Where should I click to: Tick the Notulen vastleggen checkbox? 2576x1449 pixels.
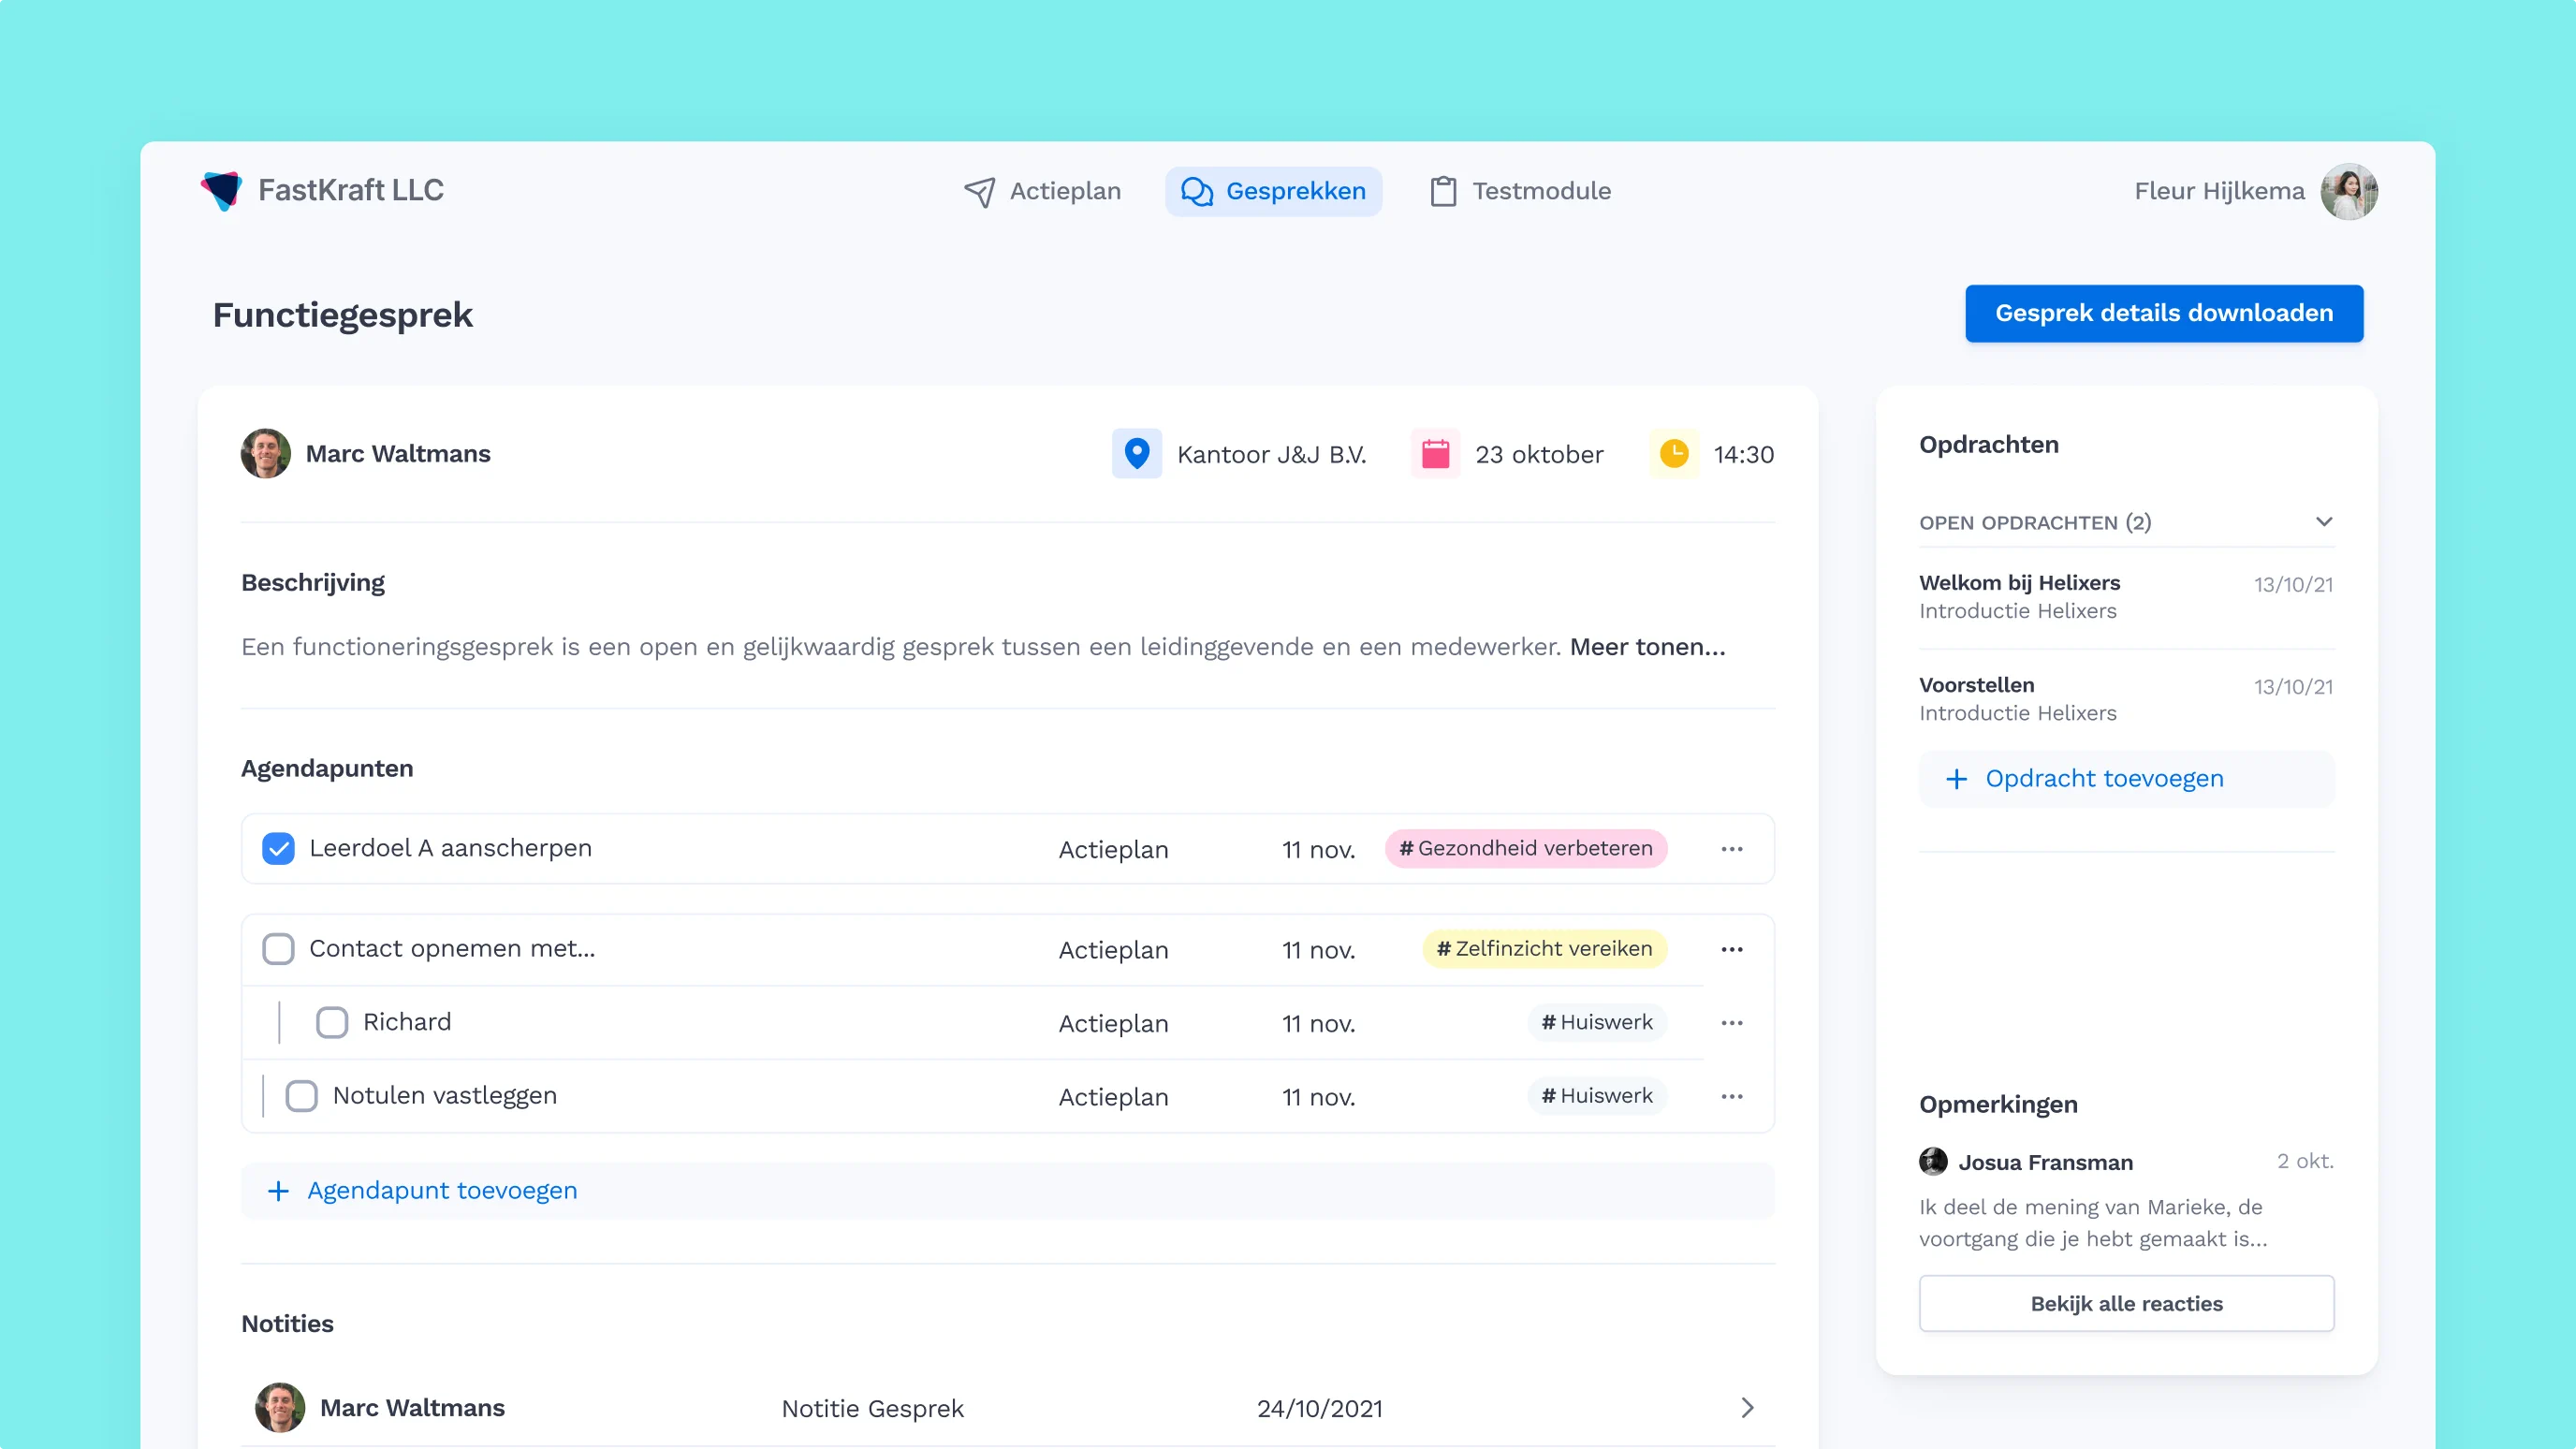pyautogui.click(x=301, y=1096)
